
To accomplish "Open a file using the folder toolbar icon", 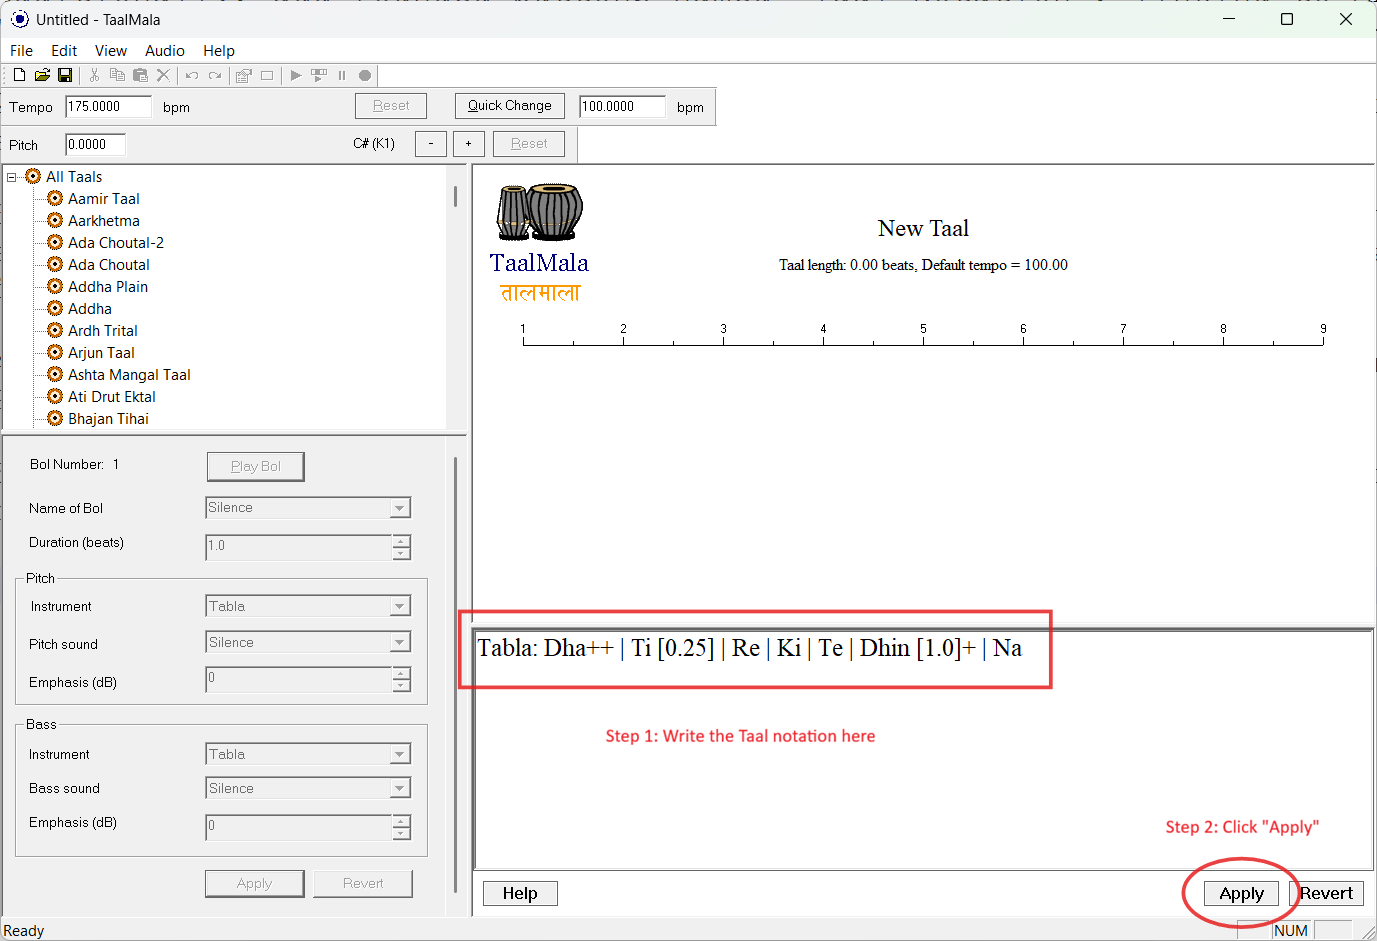I will click(x=42, y=75).
